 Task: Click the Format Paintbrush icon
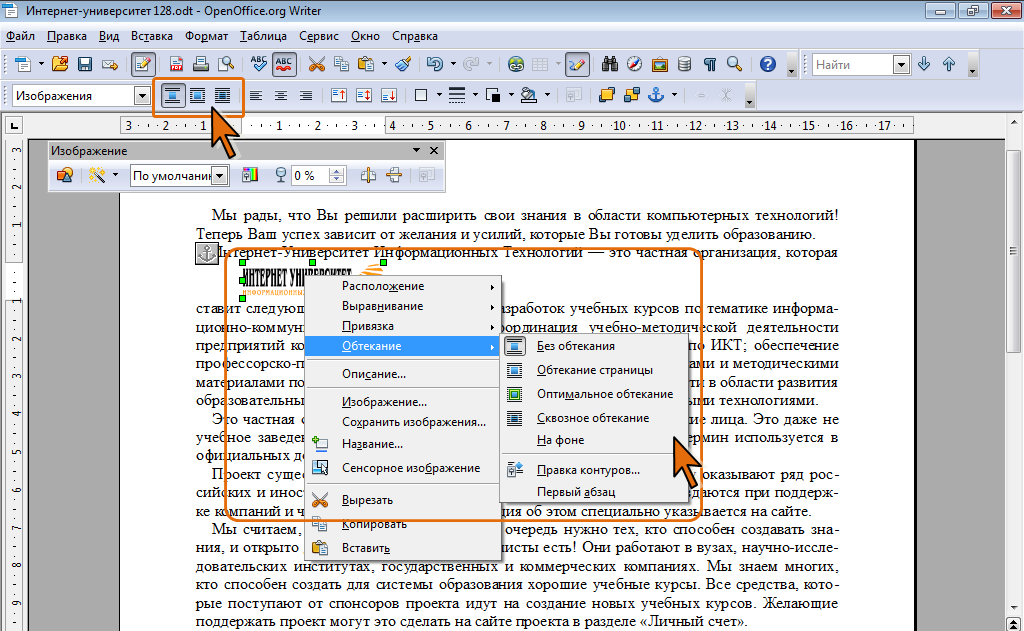pos(404,64)
